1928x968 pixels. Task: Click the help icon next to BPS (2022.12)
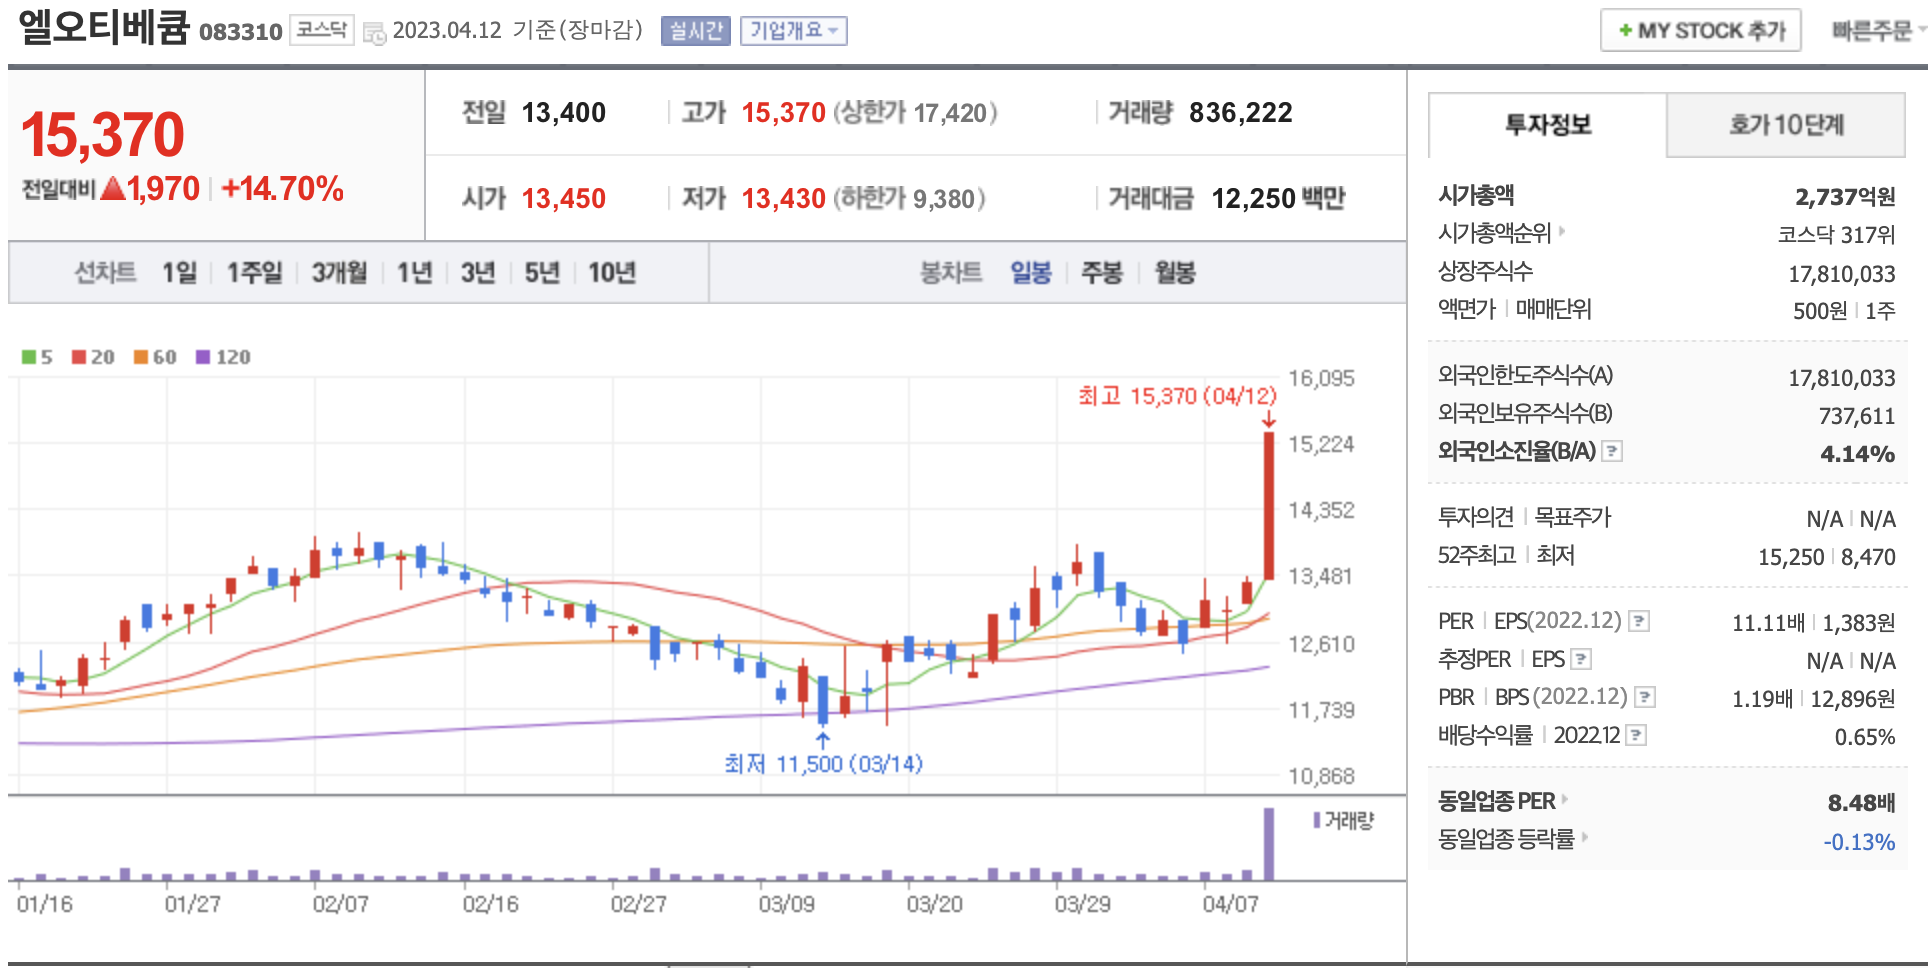[x=1645, y=698]
